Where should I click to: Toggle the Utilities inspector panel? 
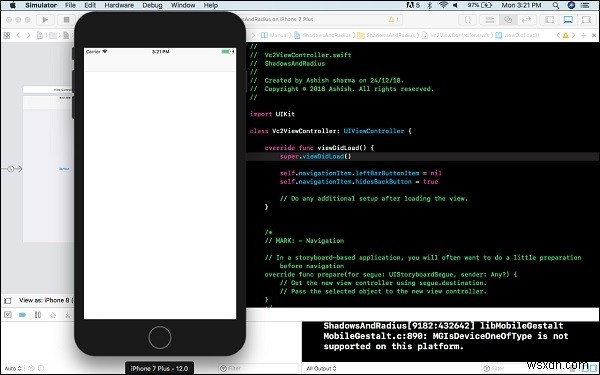(586, 20)
